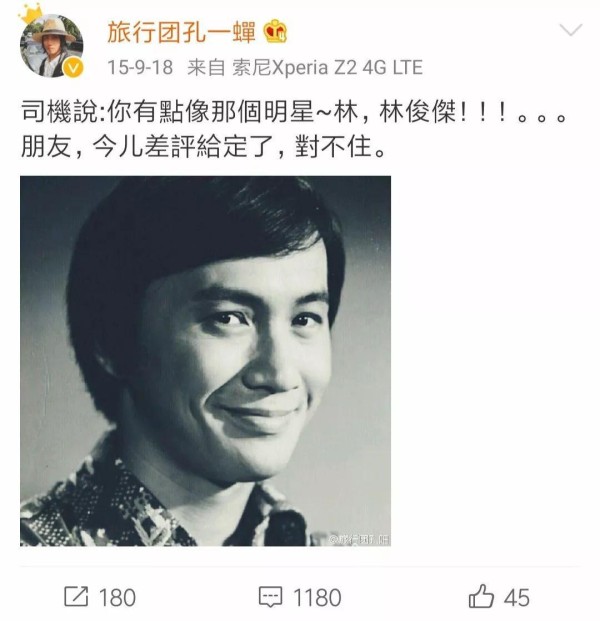This screenshot has height=621, width=600.
Task: Enlarge the black-and-white portrait photo
Action: (x=205, y=361)
